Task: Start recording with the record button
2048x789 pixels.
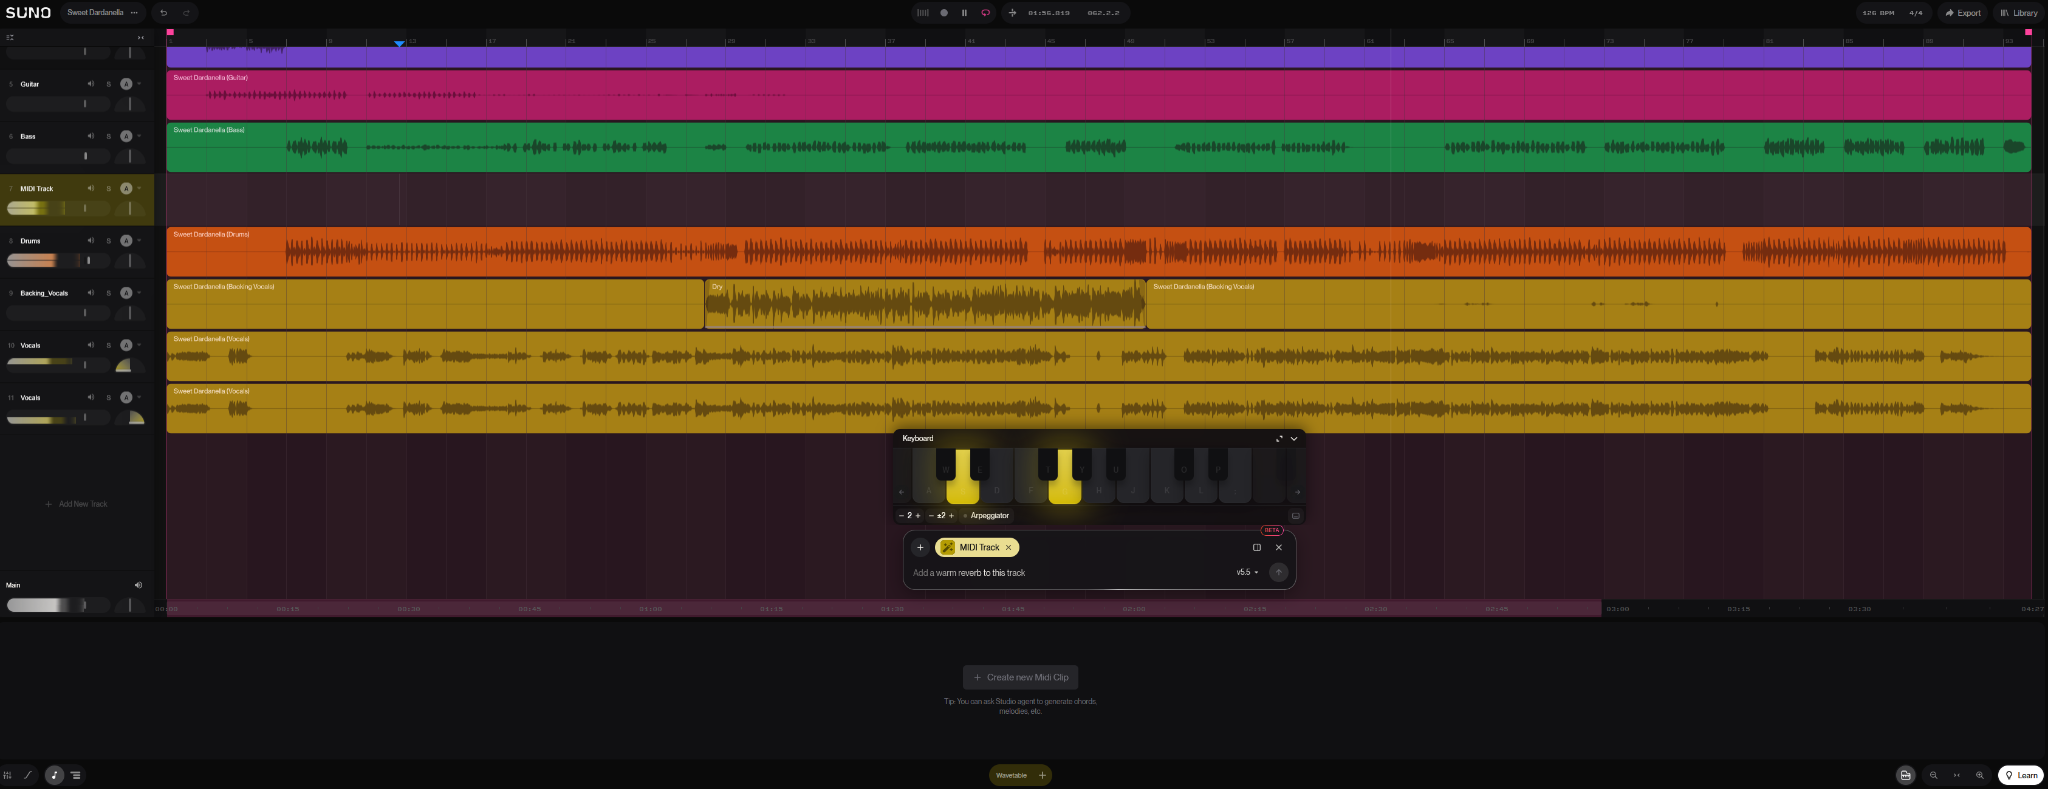Action: coord(944,13)
